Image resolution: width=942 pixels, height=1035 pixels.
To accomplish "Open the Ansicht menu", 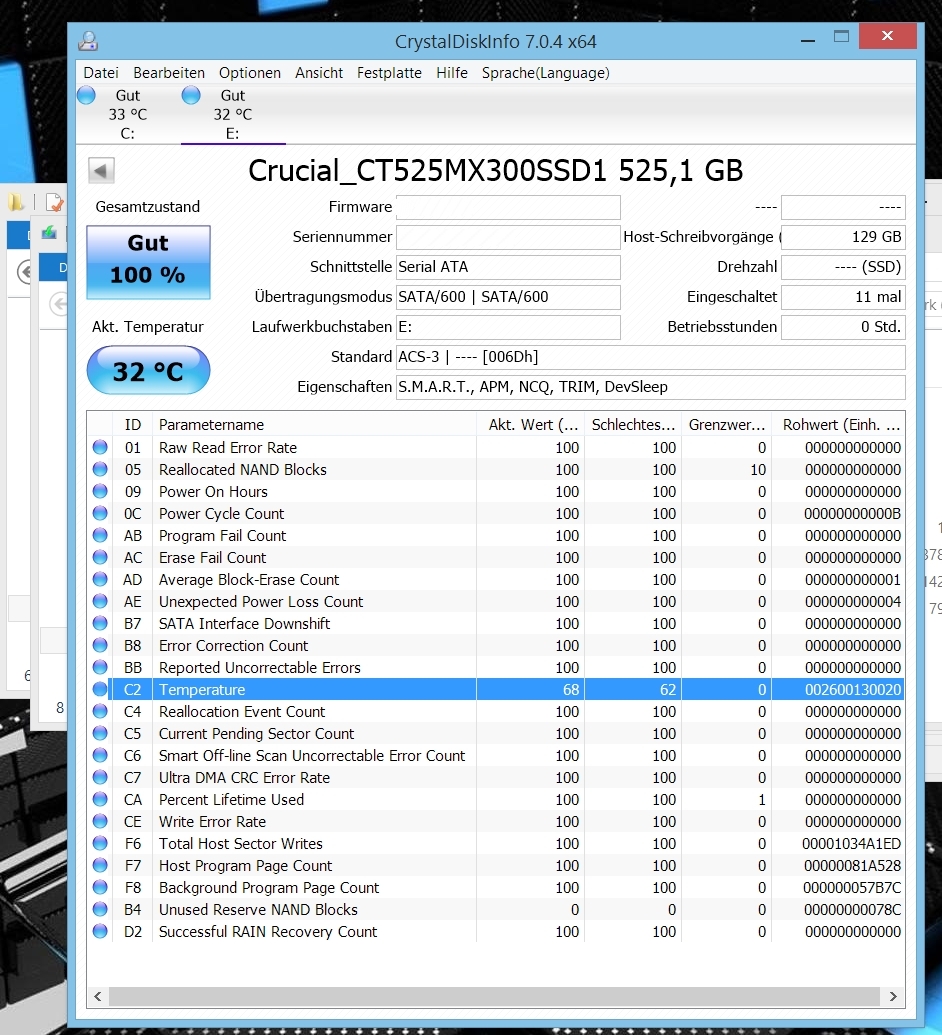I will (x=319, y=73).
